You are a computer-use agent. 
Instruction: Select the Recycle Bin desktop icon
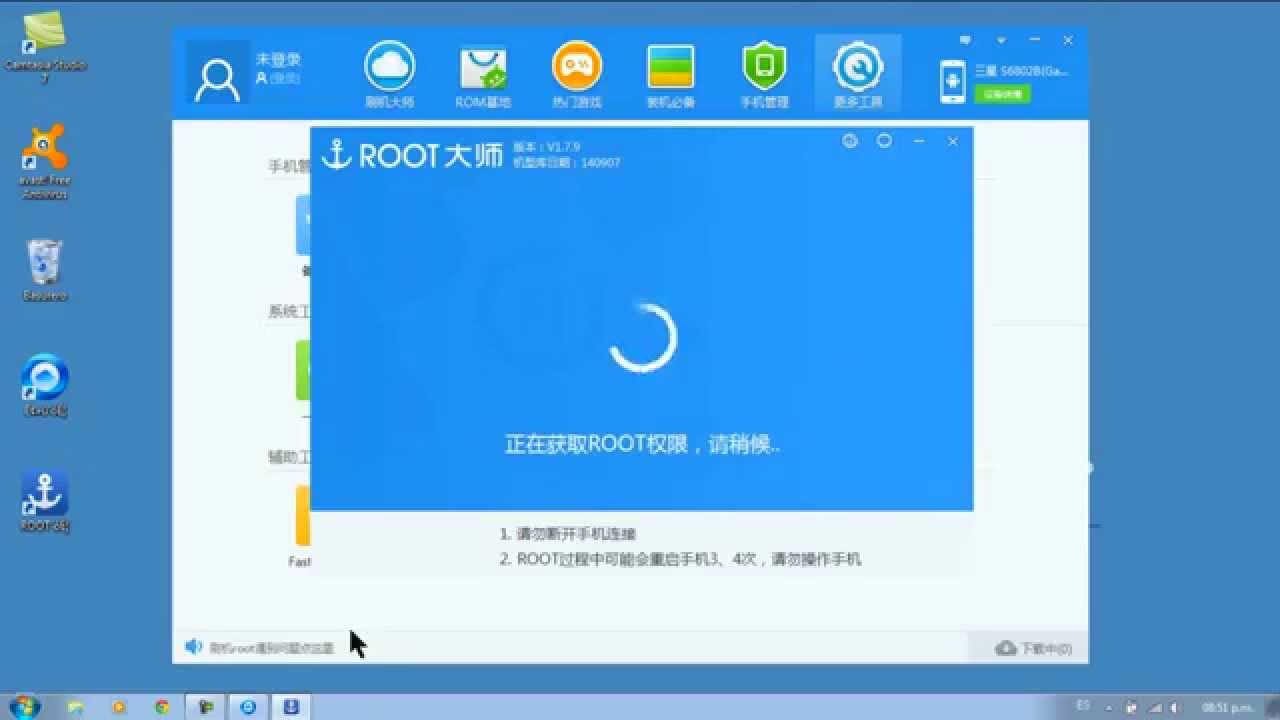[x=44, y=270]
